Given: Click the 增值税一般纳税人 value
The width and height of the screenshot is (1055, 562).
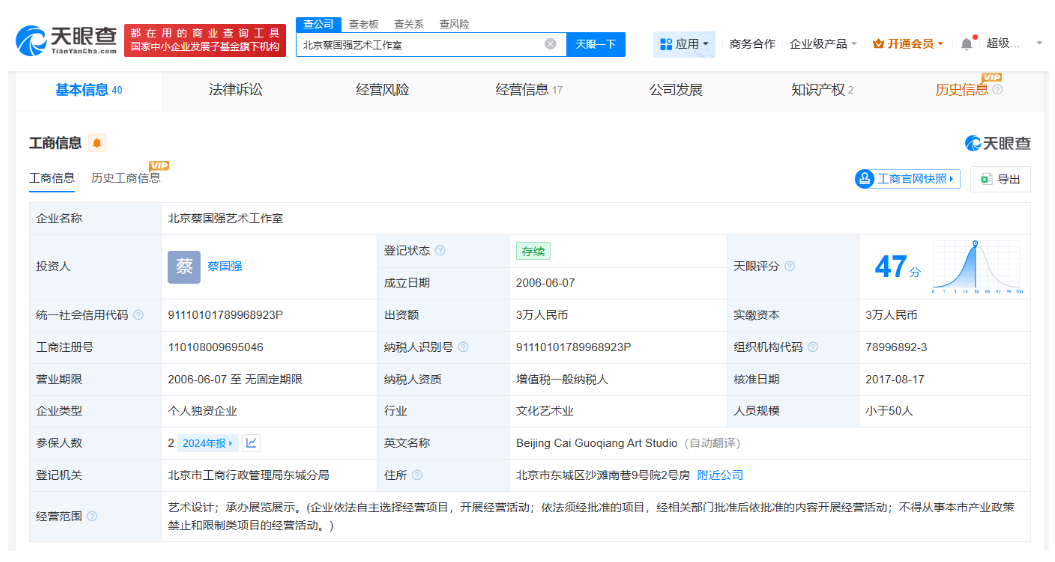Looking at the screenshot, I should [562, 380].
